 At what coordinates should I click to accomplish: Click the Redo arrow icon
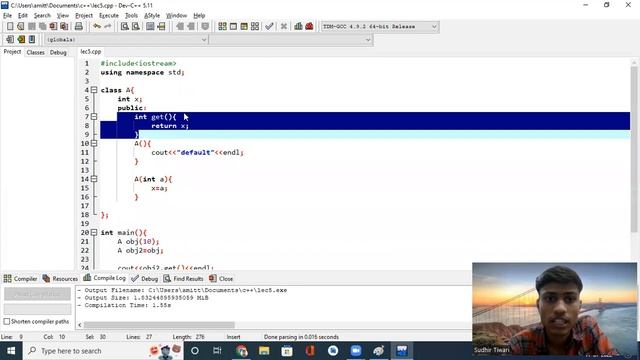click(108, 27)
